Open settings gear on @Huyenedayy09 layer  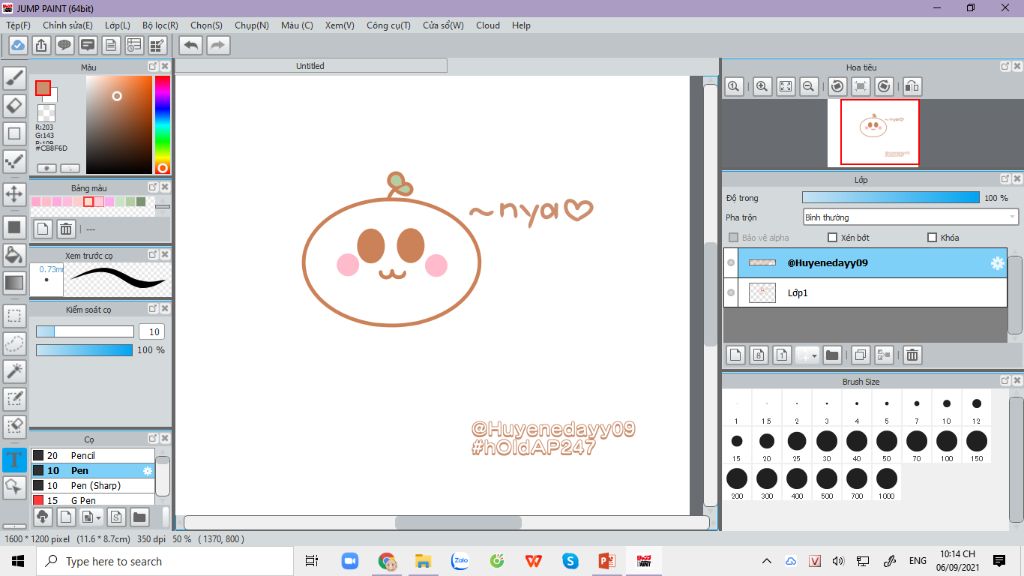tap(997, 263)
